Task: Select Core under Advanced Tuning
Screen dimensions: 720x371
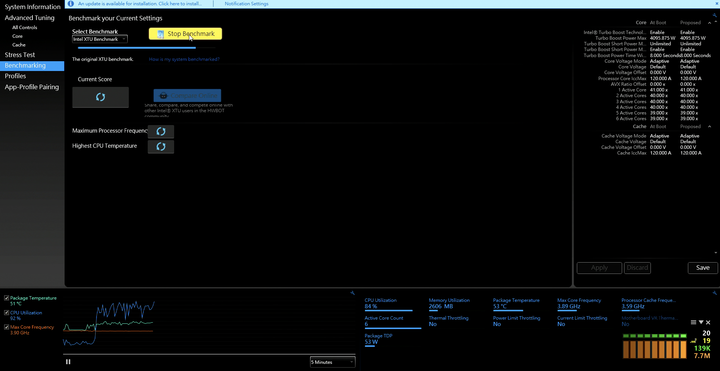Action: point(17,36)
